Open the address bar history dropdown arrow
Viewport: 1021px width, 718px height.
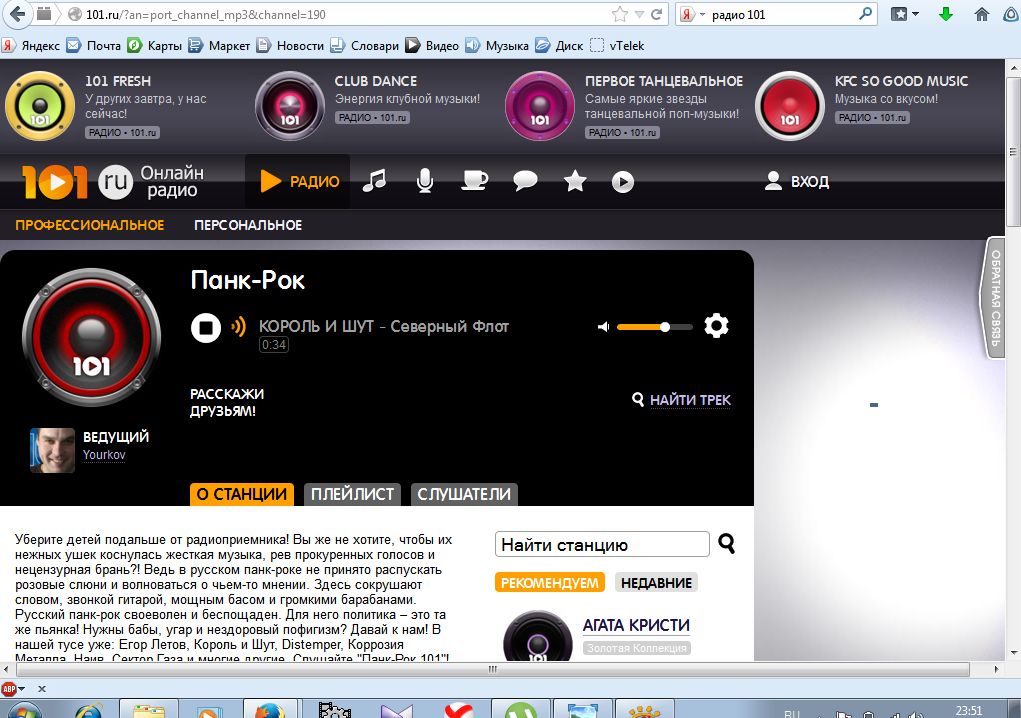click(639, 14)
